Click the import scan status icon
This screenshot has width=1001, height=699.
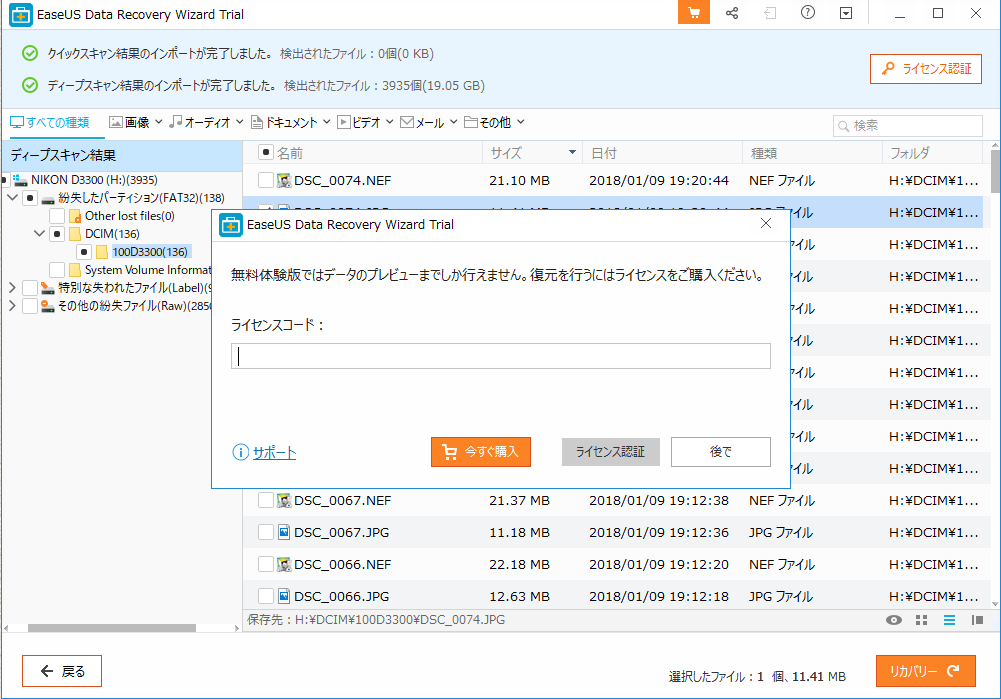point(770,13)
